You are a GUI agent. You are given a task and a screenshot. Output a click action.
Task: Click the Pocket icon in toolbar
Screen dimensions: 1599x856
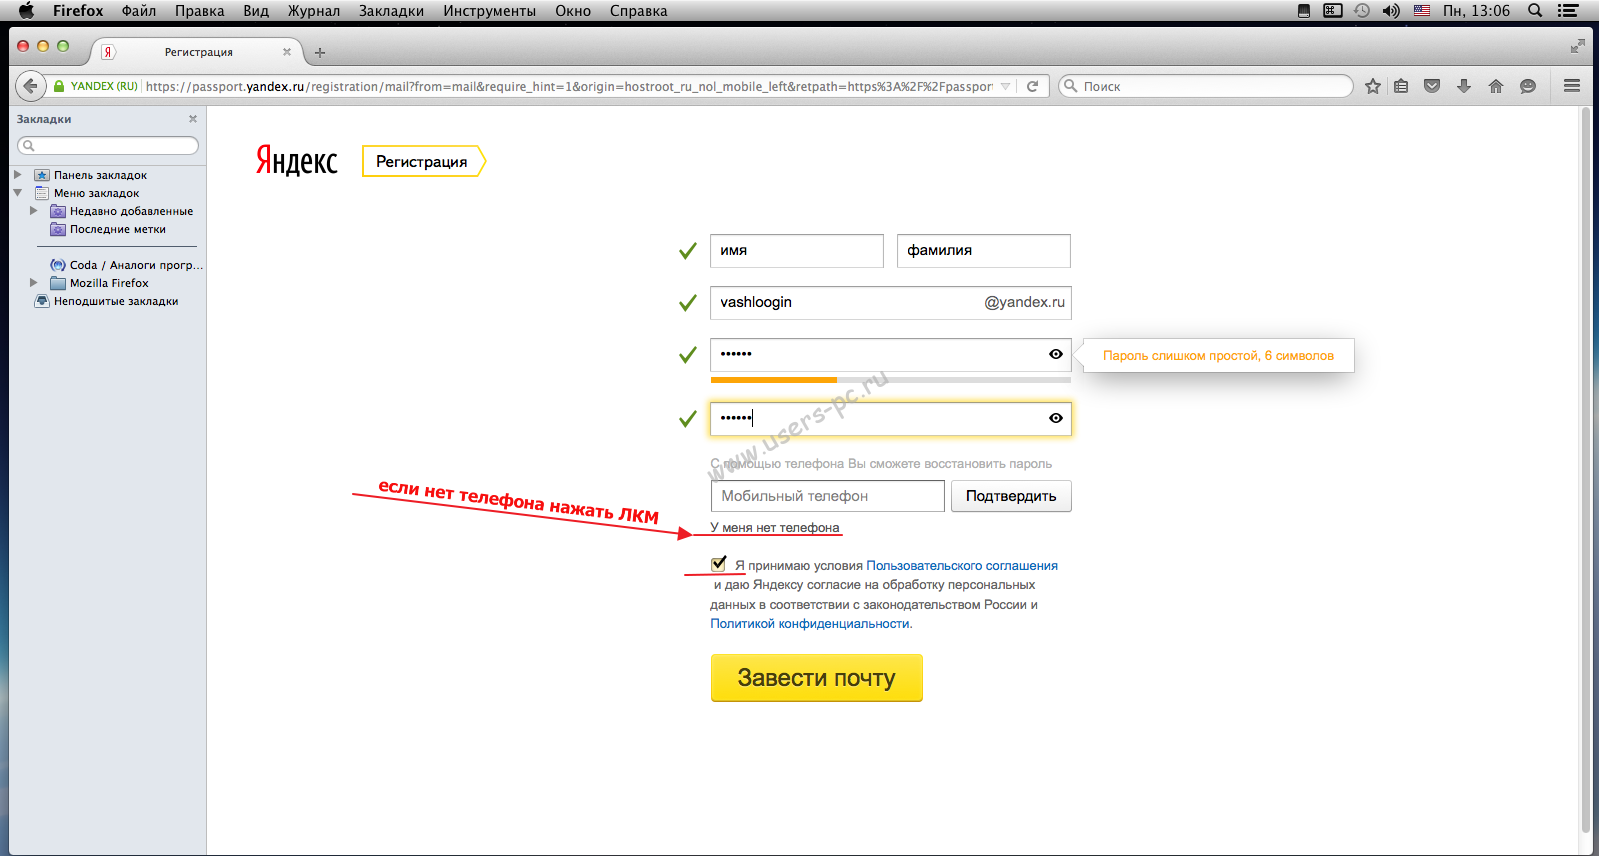coord(1432,86)
